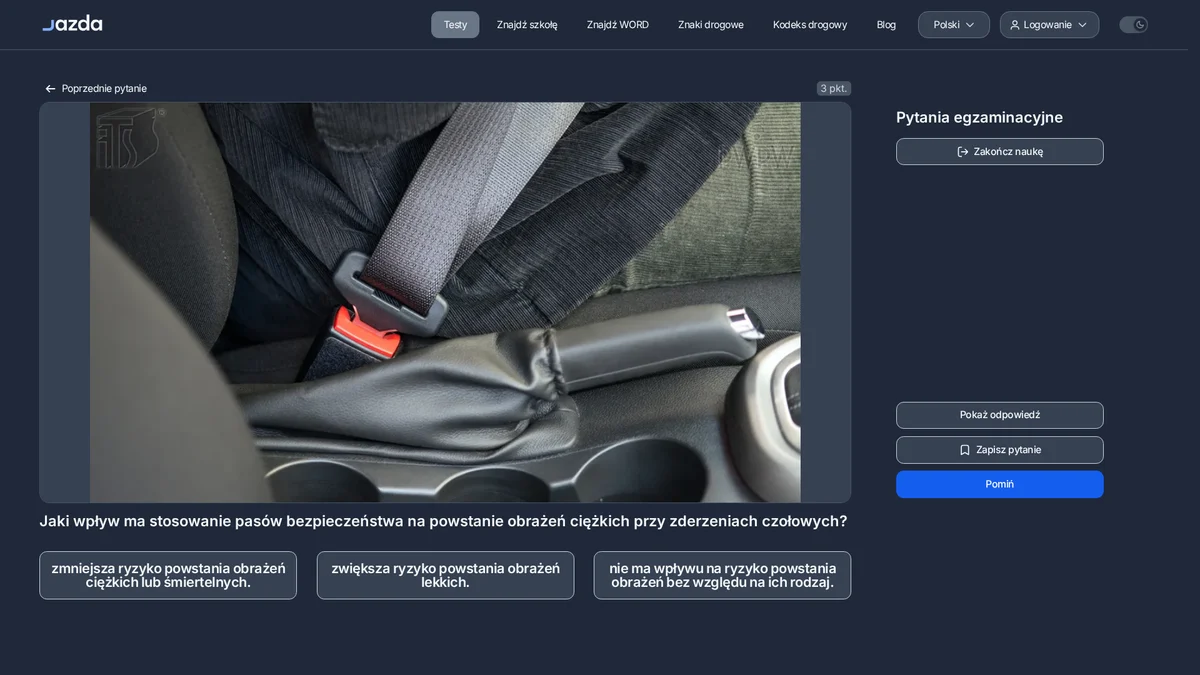Image resolution: width=1200 pixels, height=675 pixels.
Task: Click the '3 pkt.' points badge
Action: tap(834, 89)
